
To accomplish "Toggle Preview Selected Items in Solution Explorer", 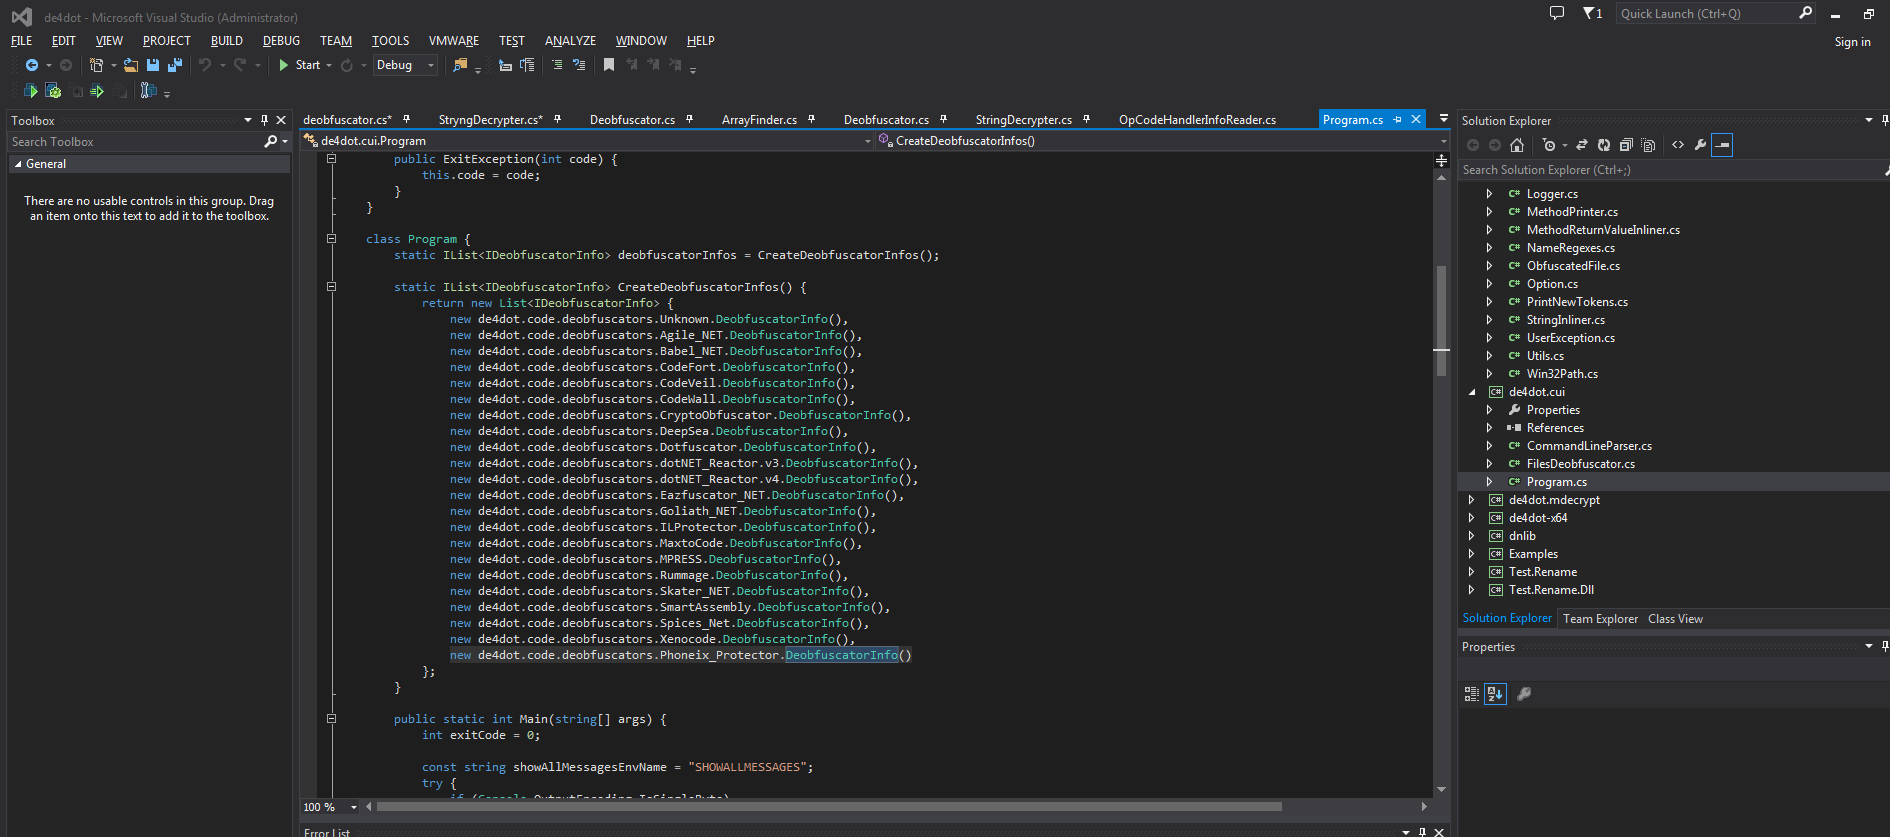I will point(1722,145).
